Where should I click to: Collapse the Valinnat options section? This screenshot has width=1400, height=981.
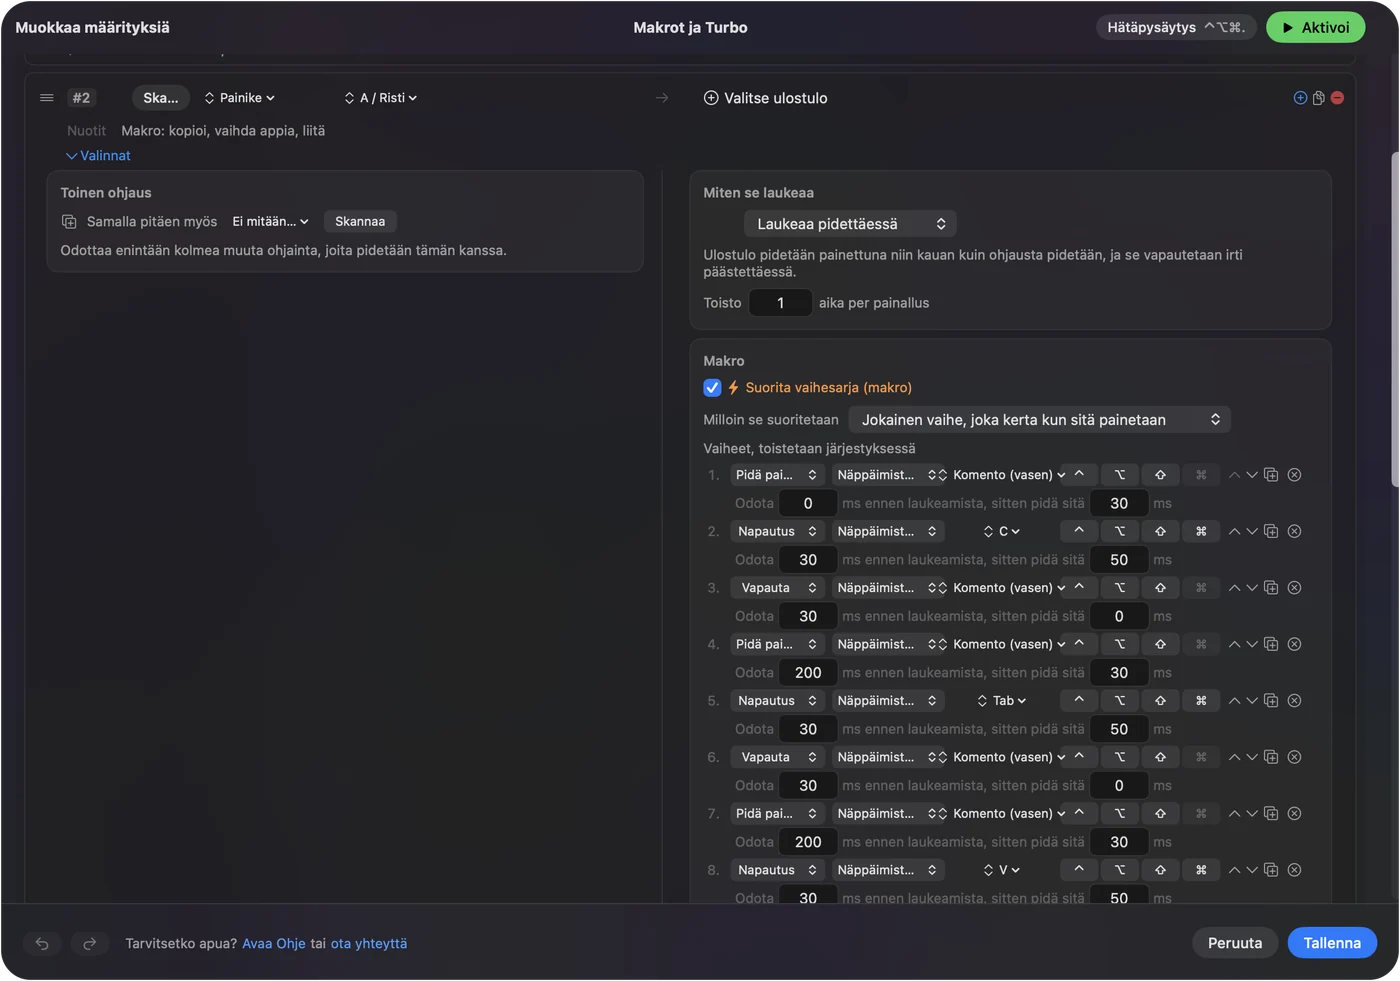[x=98, y=156]
